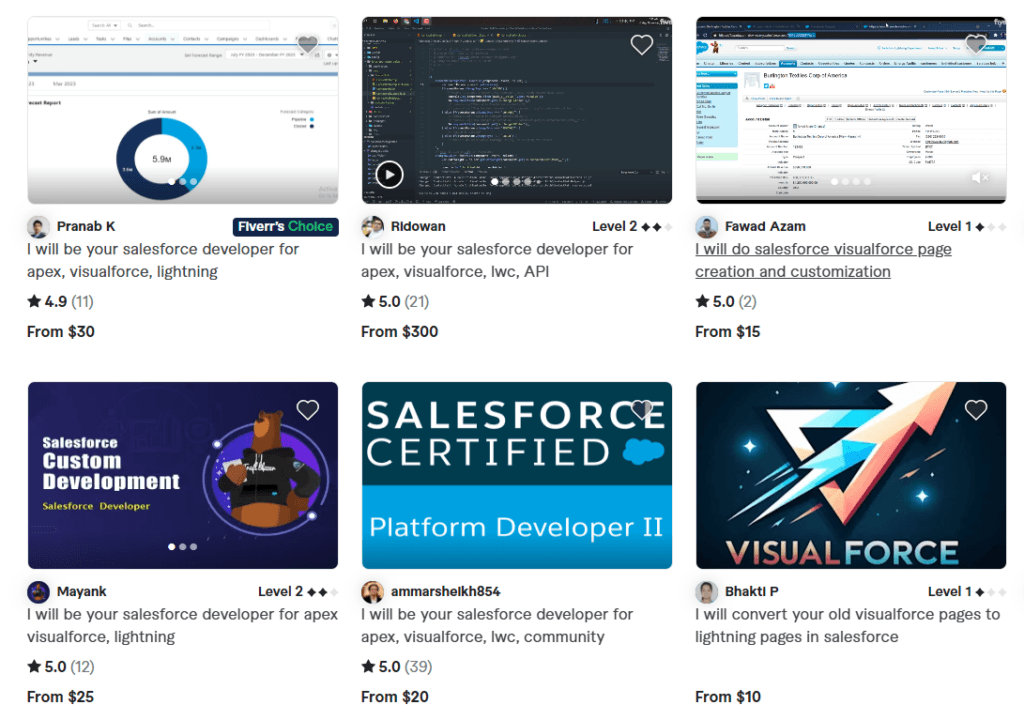This screenshot has width=1024, height=720.
Task: Open Pranab K's profile avatar
Action: [x=39, y=227]
